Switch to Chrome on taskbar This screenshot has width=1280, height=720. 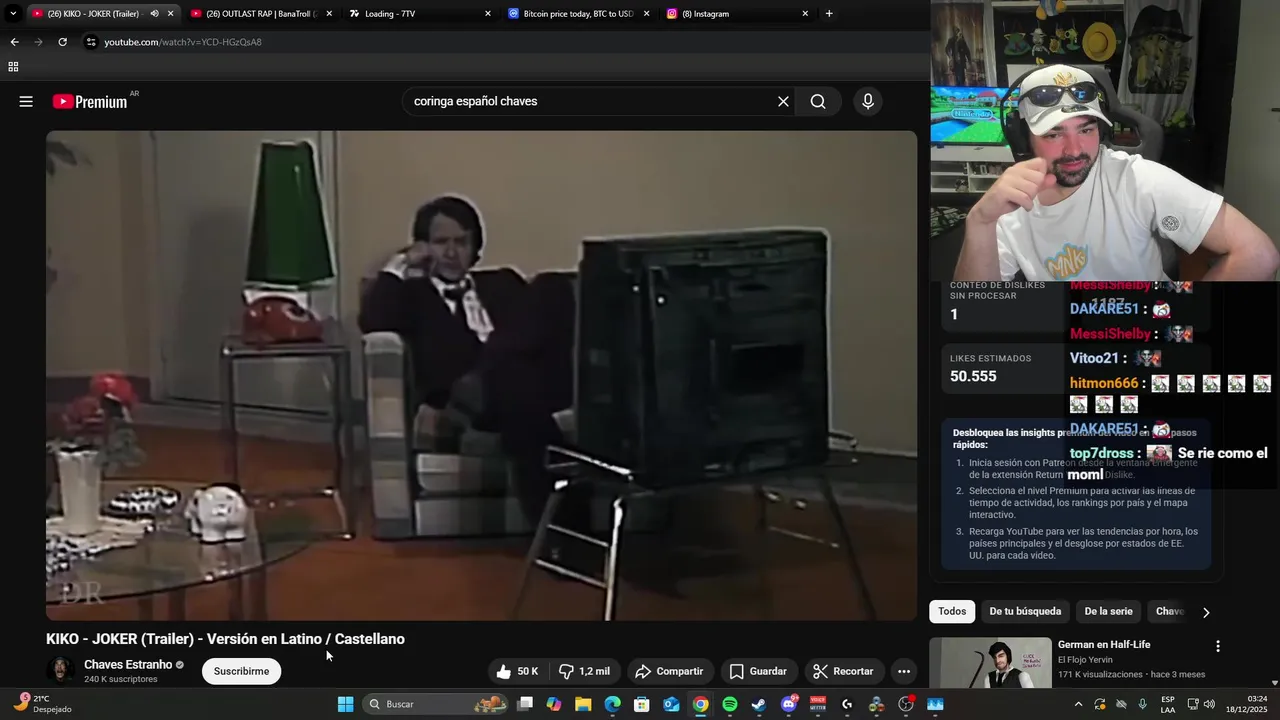point(700,704)
